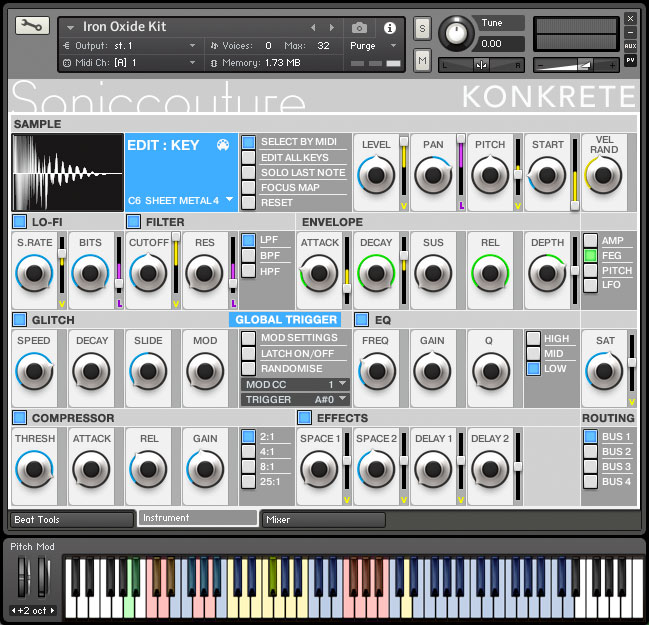Switch to the Mixer tab
Viewport: 649px width, 625px height.
(x=322, y=520)
